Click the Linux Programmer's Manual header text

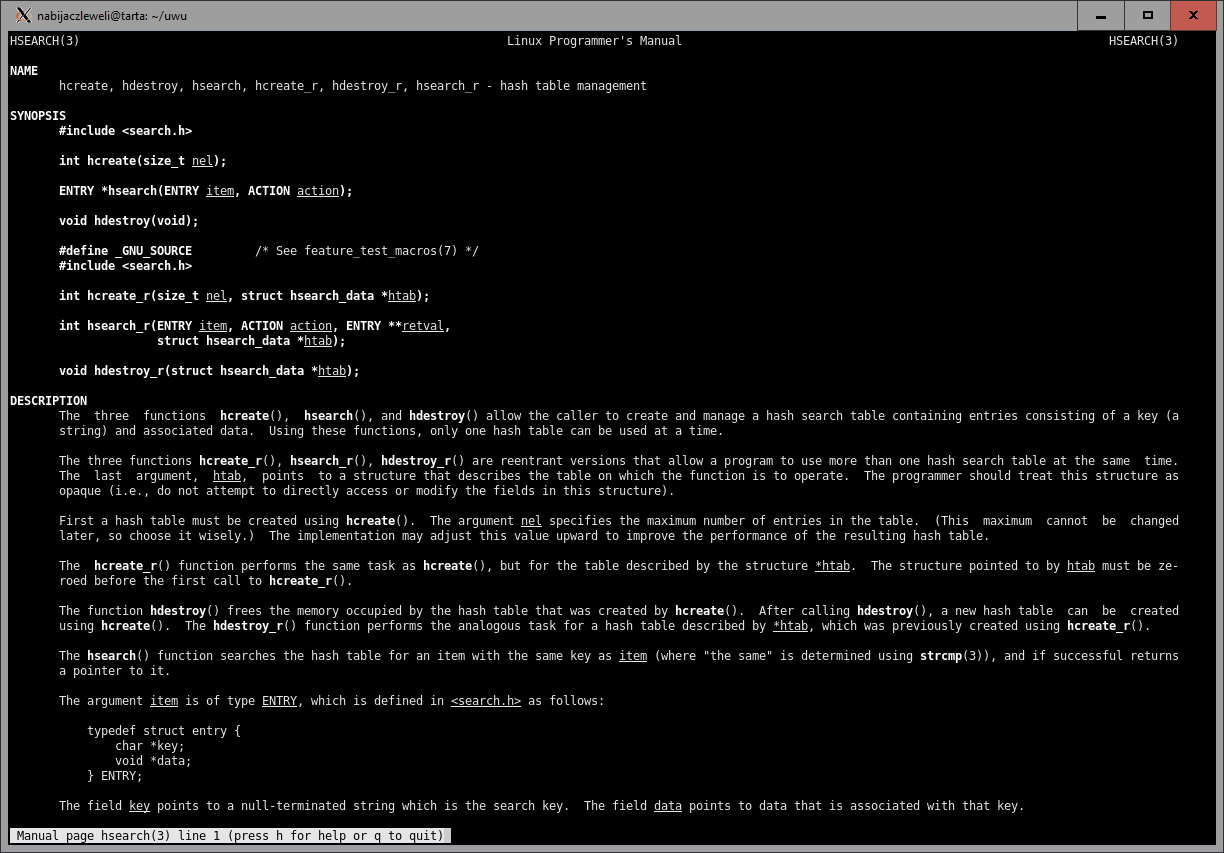(x=594, y=41)
